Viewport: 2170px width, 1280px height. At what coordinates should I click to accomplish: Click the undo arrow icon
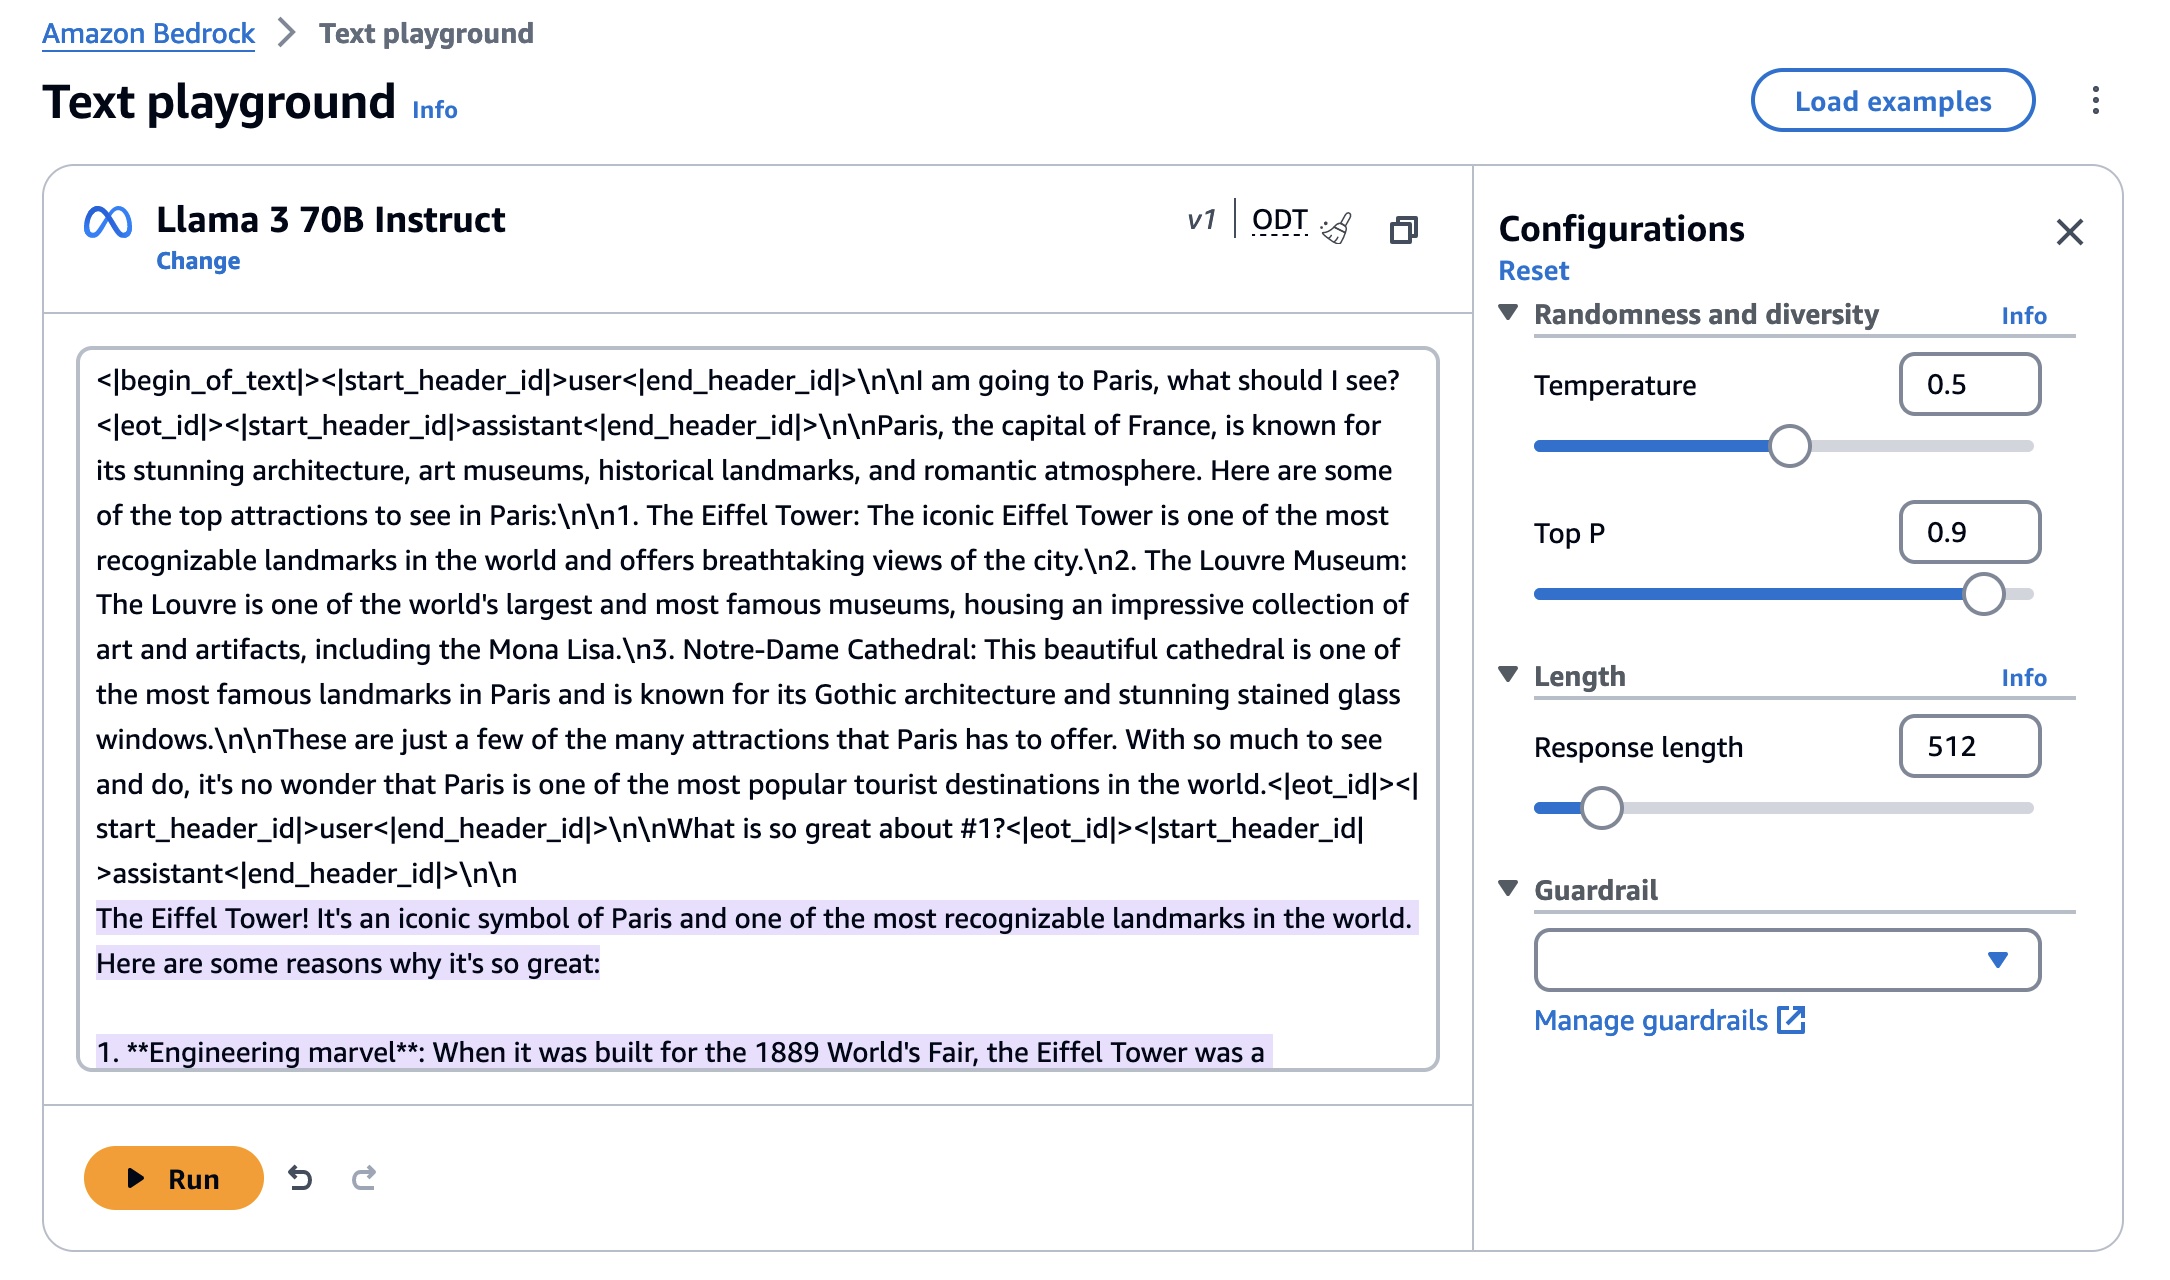pyautogui.click(x=300, y=1178)
